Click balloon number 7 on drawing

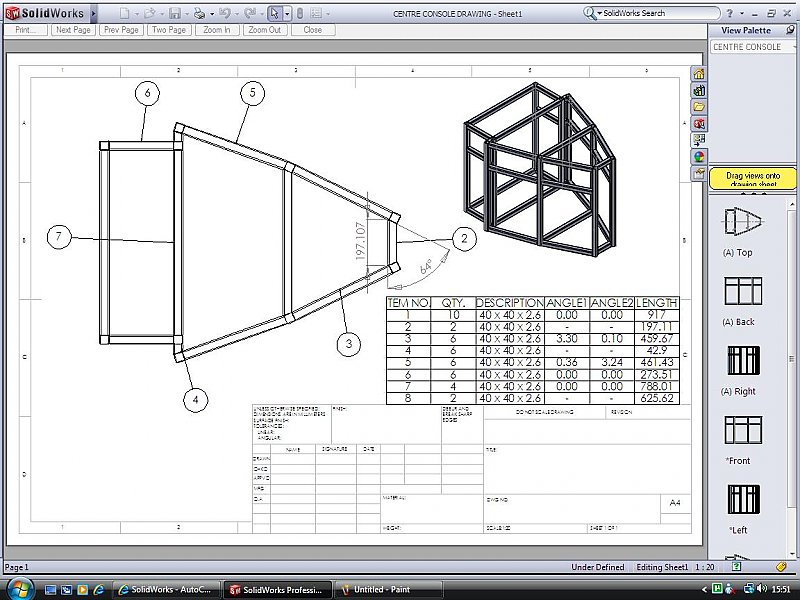pos(59,237)
